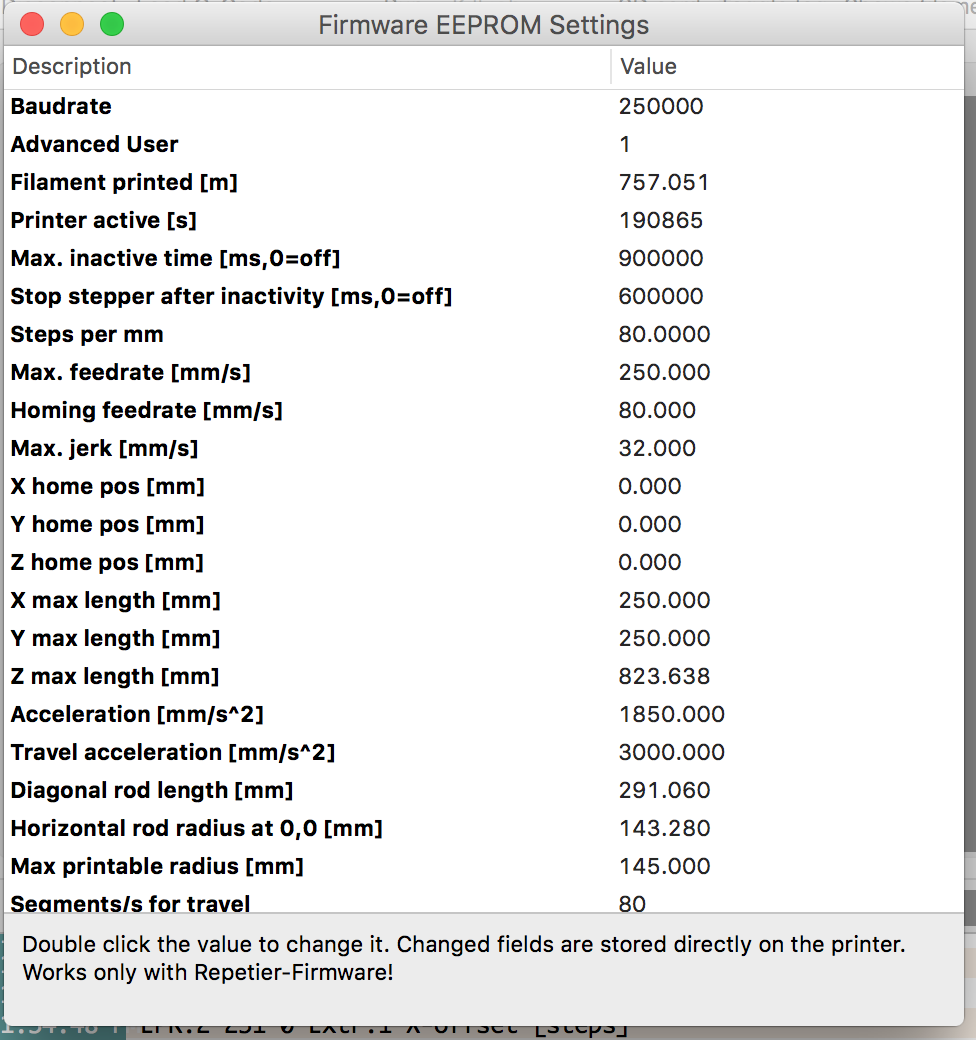Click the Acceleration value 1850.000
The height and width of the screenshot is (1040, 976).
671,714
